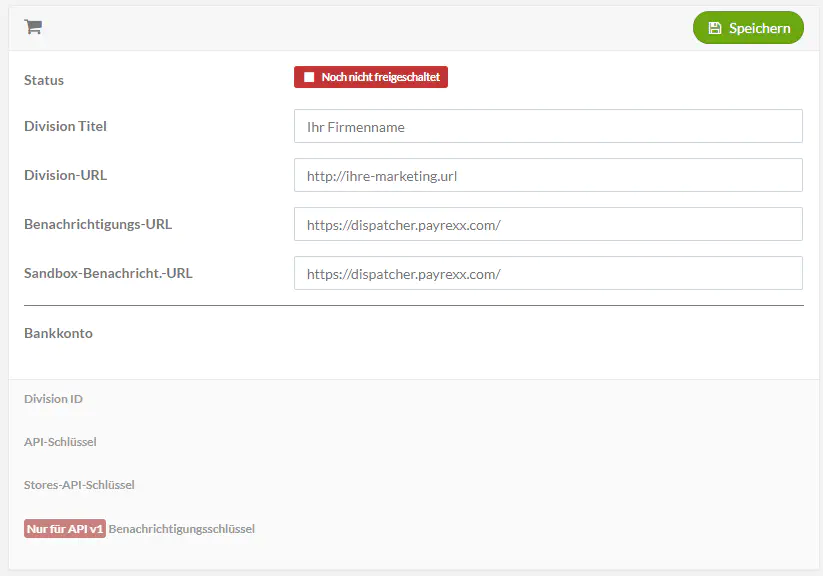Screen dimensions: 823x576
Task: Click the Speichern save button
Action: pyautogui.click(x=748, y=28)
